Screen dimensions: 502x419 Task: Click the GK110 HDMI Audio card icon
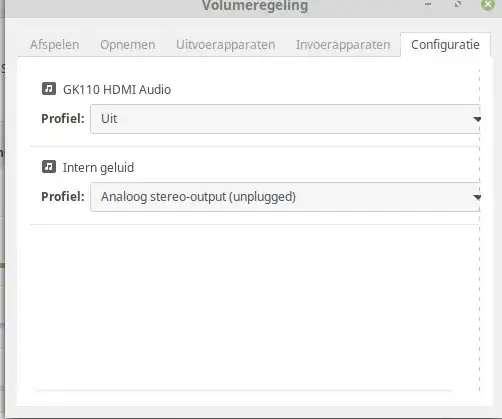pyautogui.click(x=49, y=89)
